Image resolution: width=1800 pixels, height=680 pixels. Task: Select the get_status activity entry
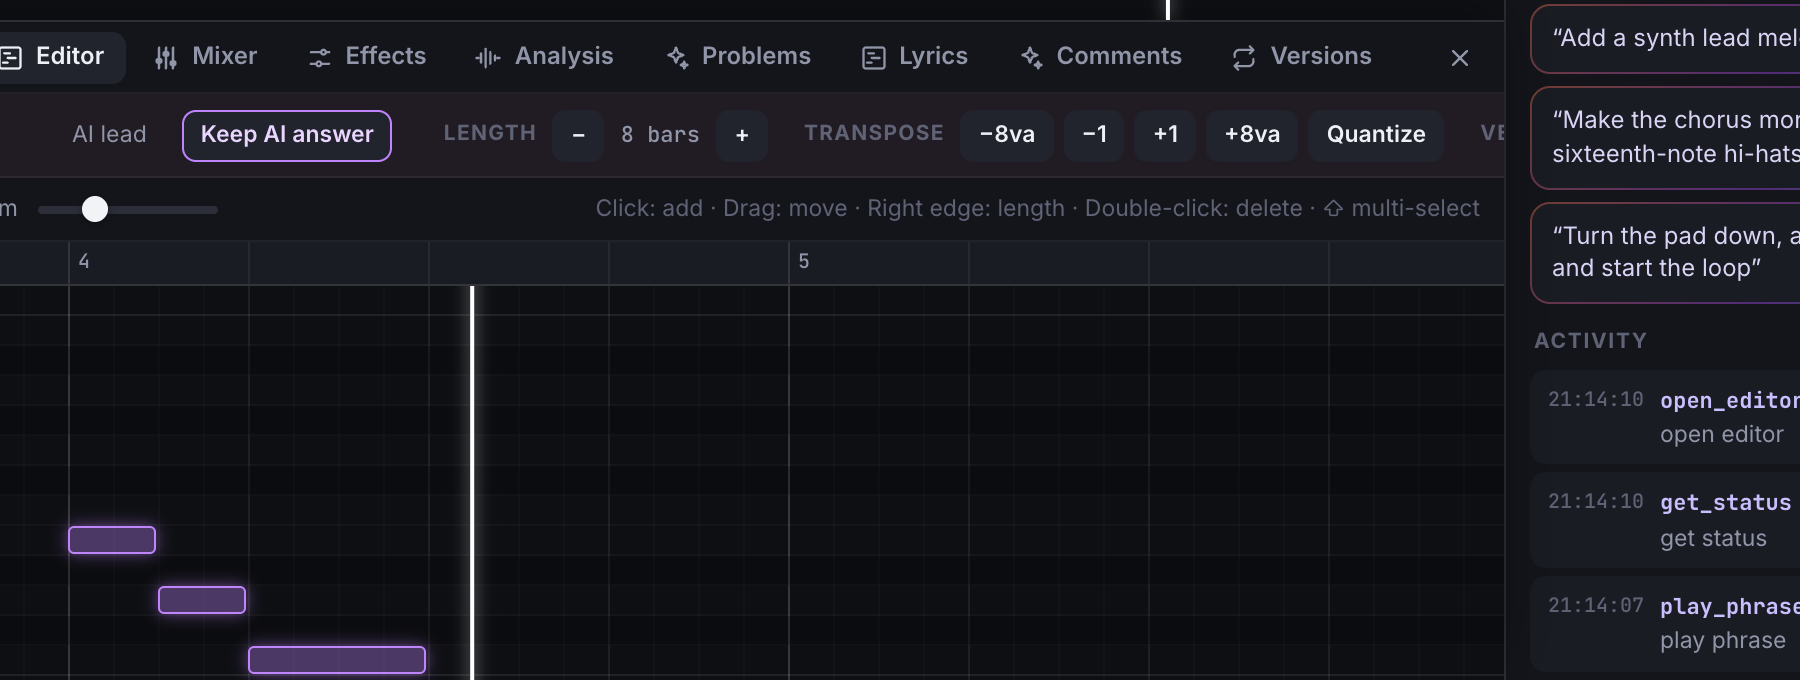[1666, 520]
